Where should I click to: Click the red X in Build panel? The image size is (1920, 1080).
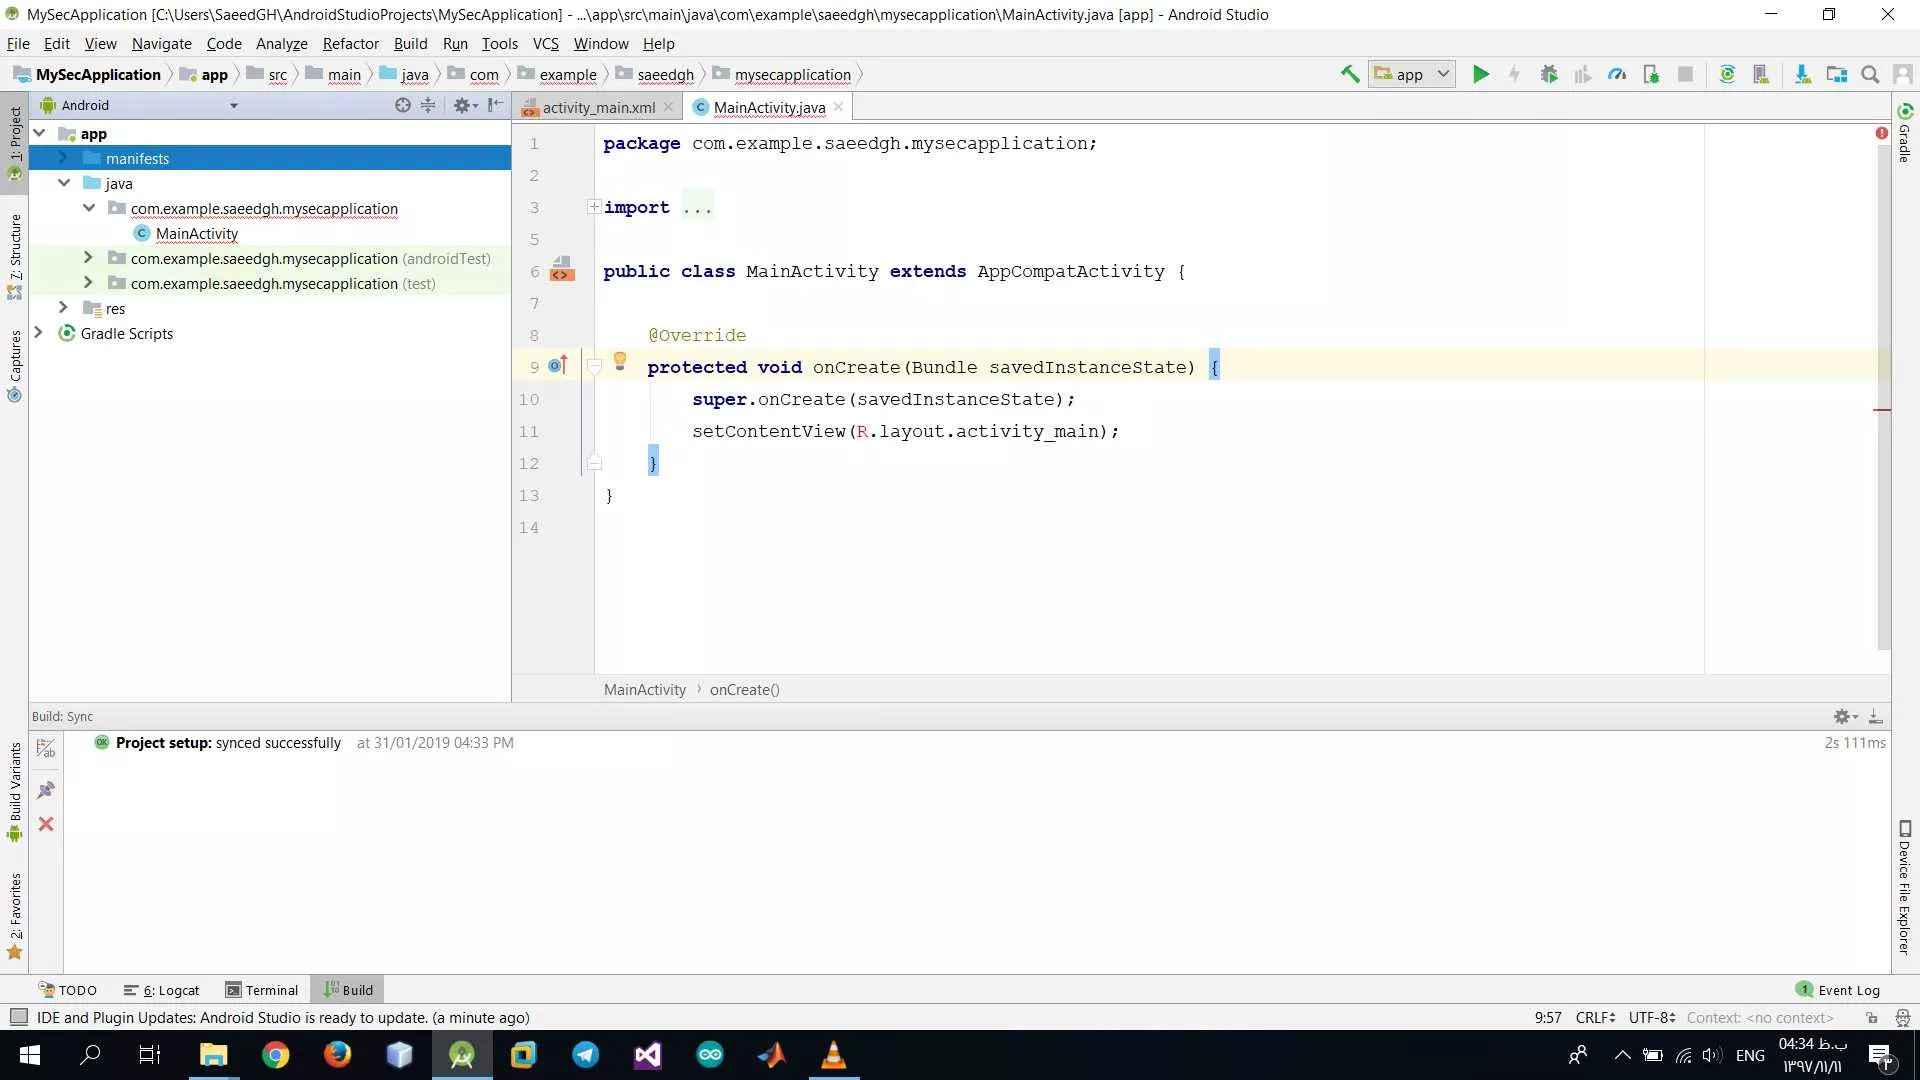pos(46,824)
